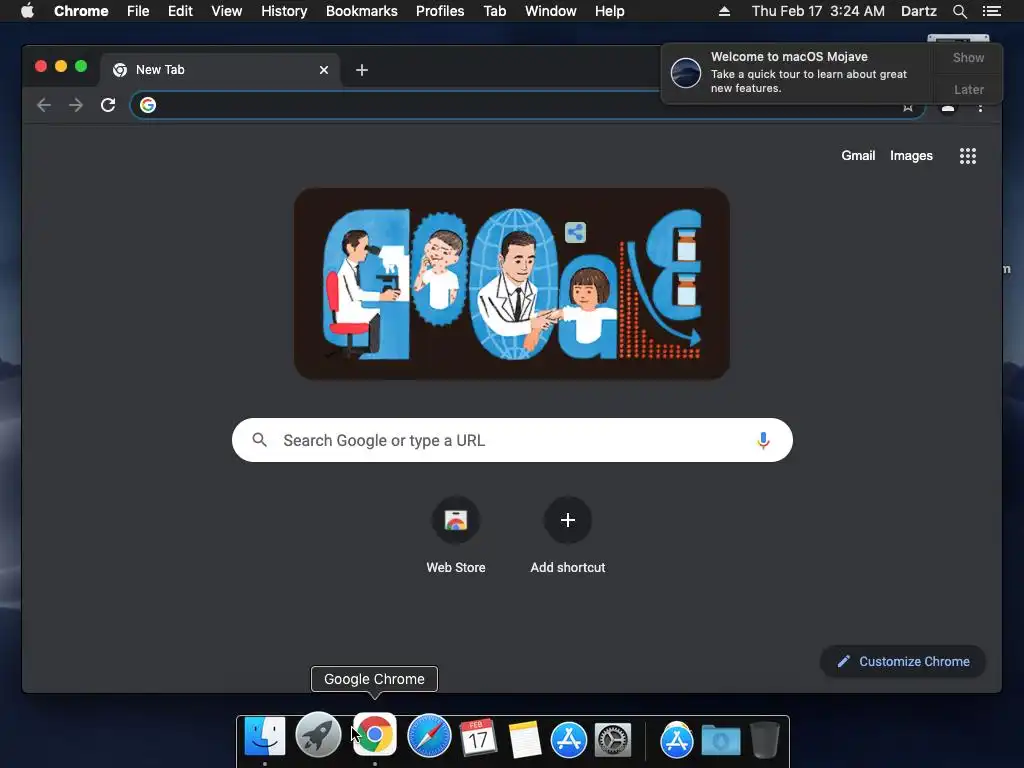The width and height of the screenshot is (1024, 768).
Task: Click the eject icon in menu bar
Action: click(724, 11)
